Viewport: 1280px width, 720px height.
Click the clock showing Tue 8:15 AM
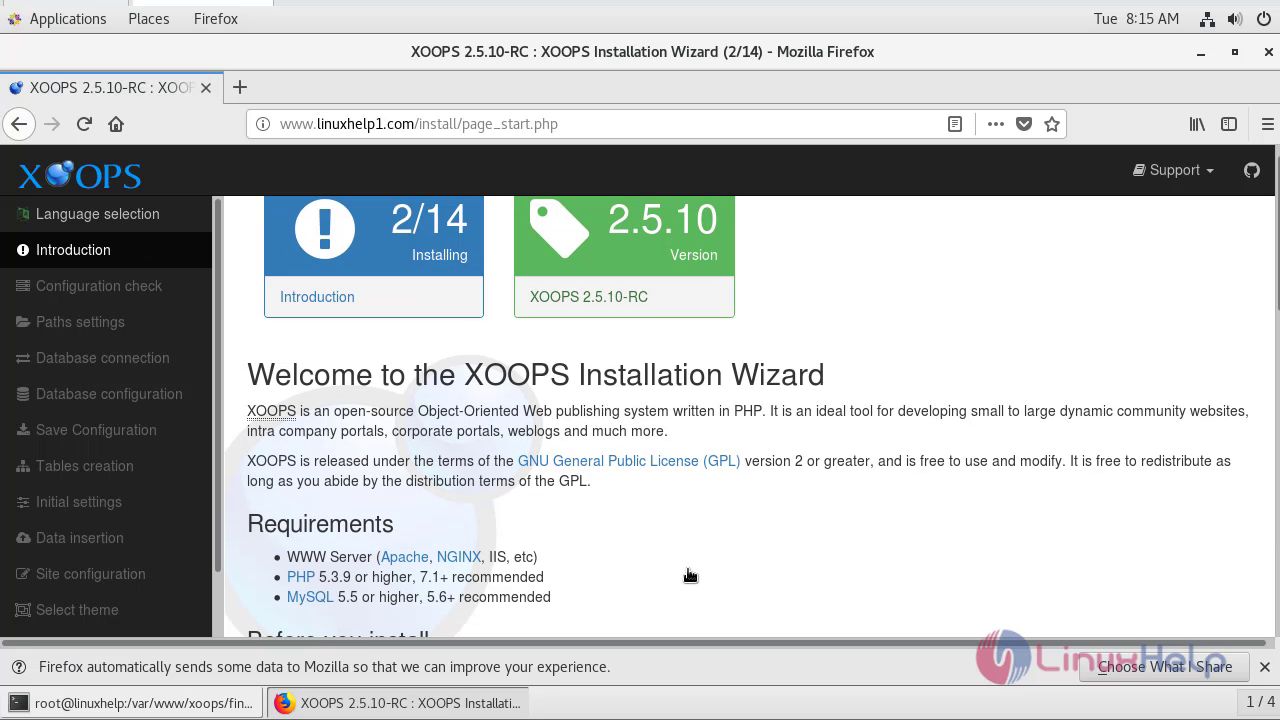pyautogui.click(x=1136, y=19)
